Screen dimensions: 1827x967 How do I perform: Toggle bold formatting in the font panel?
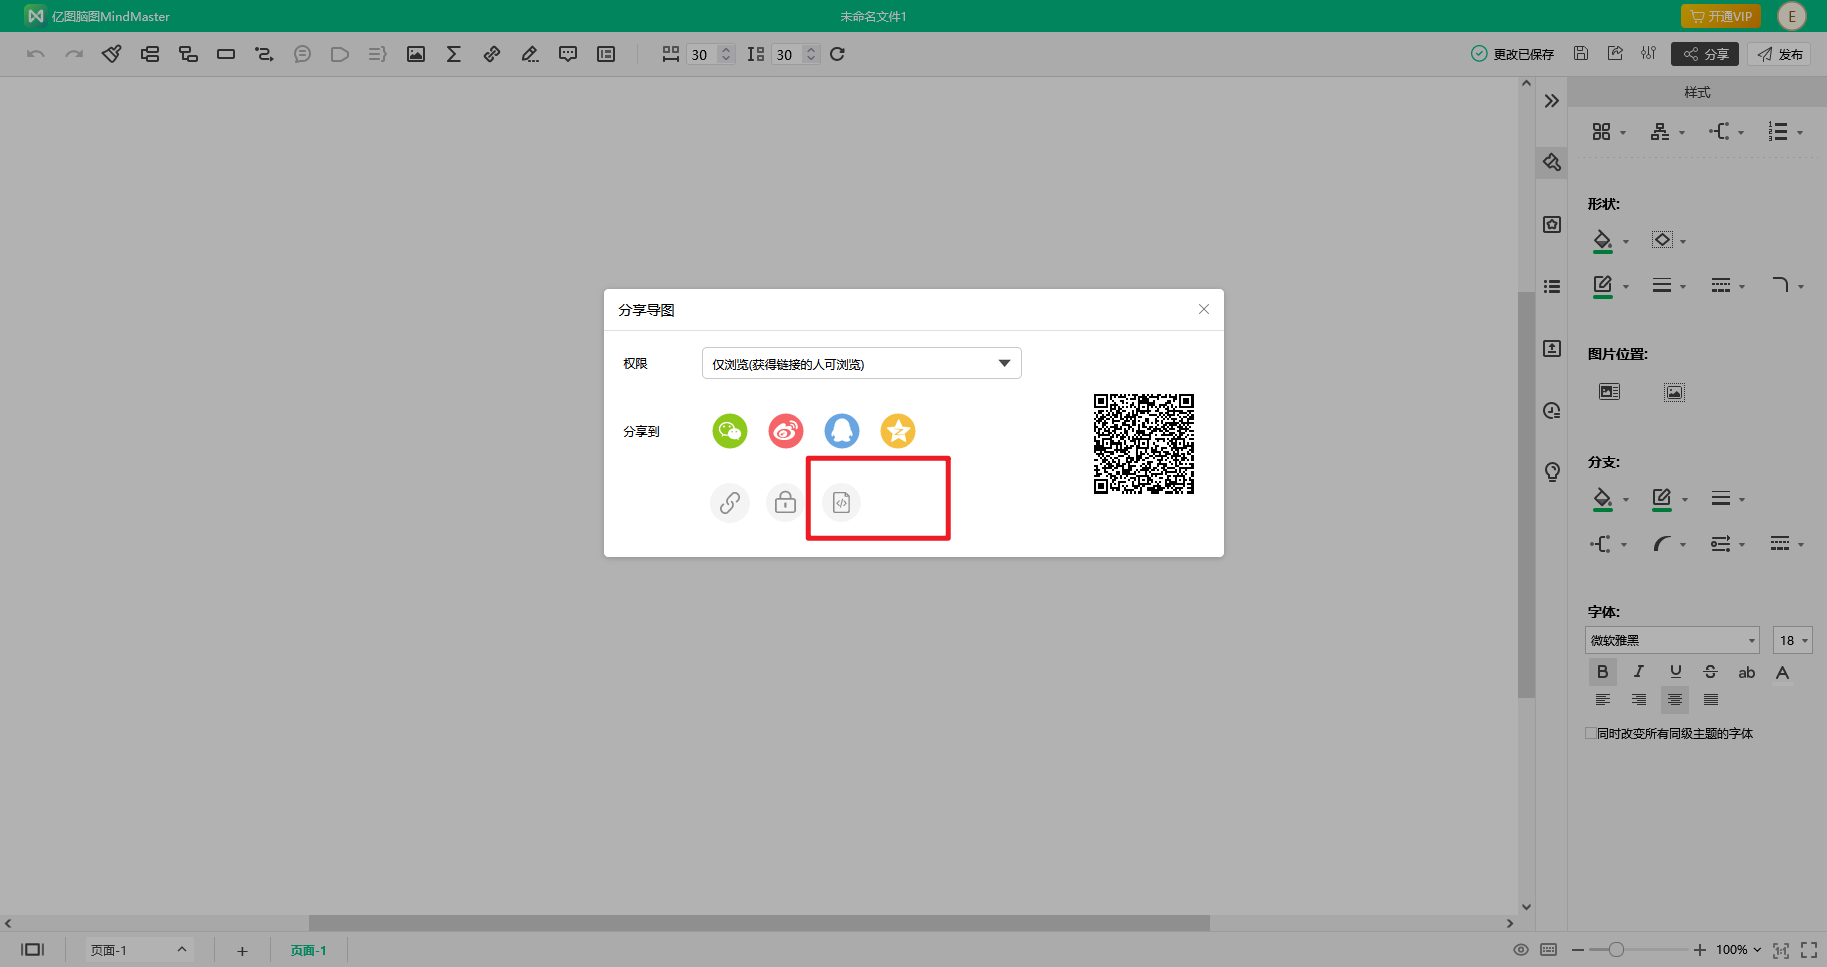point(1602,671)
